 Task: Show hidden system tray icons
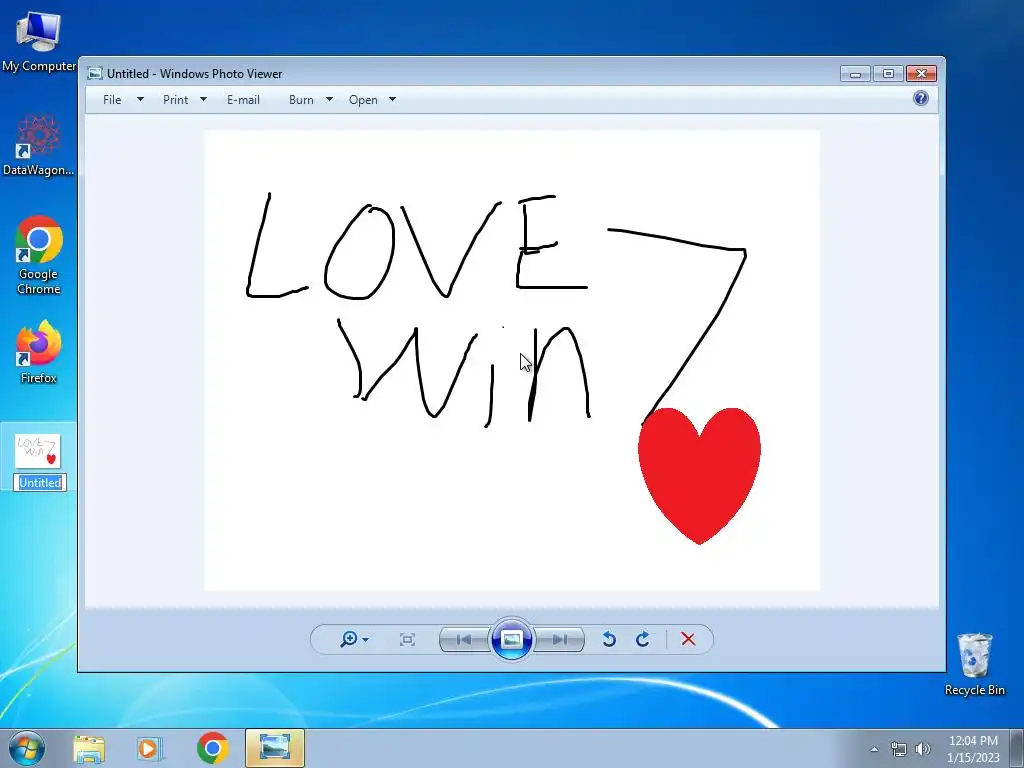coord(874,749)
